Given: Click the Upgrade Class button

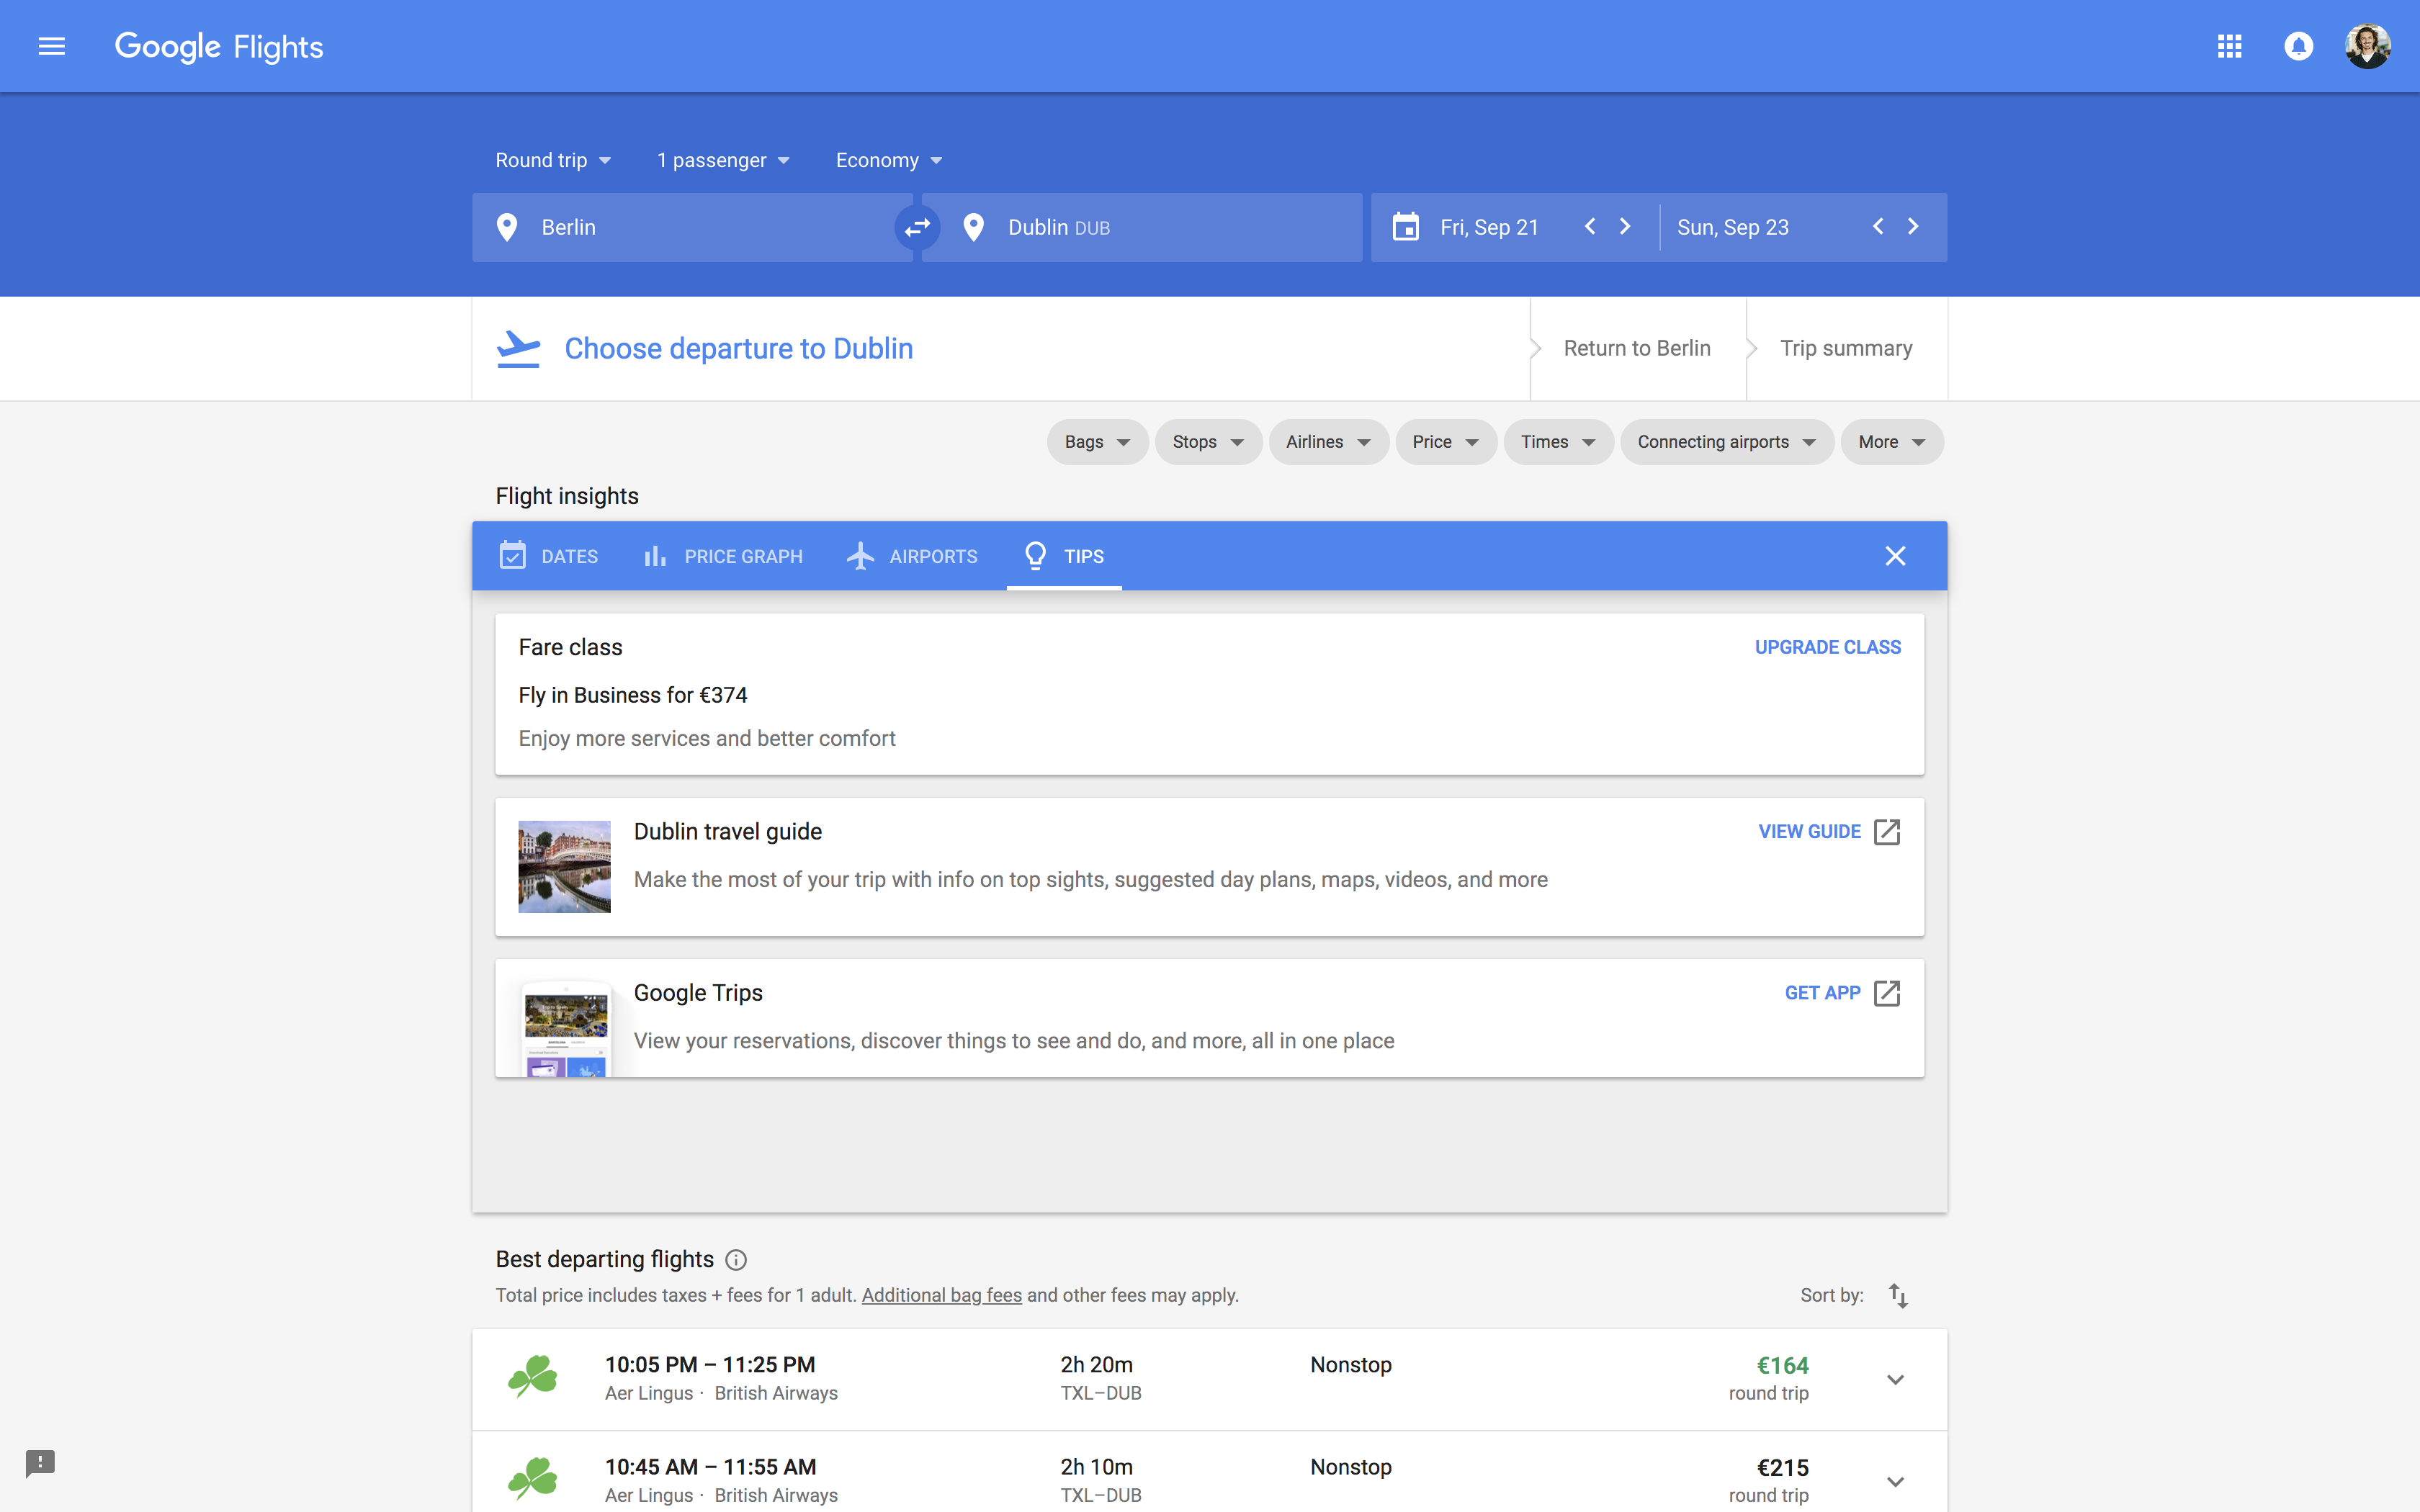Looking at the screenshot, I should point(1827,647).
